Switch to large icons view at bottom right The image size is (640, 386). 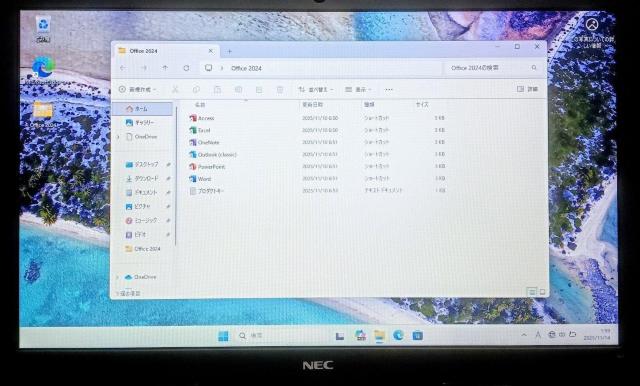click(542, 292)
